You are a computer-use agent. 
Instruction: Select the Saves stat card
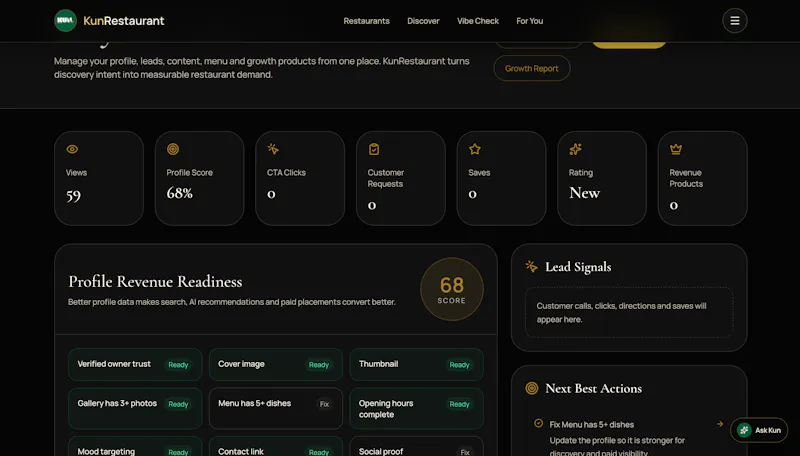502,178
